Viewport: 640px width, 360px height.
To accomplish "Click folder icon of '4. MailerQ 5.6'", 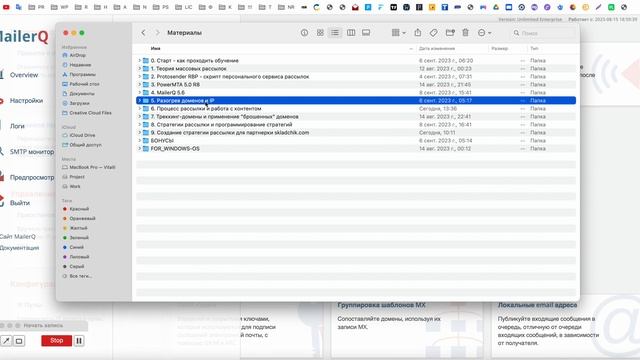I will point(146,93).
